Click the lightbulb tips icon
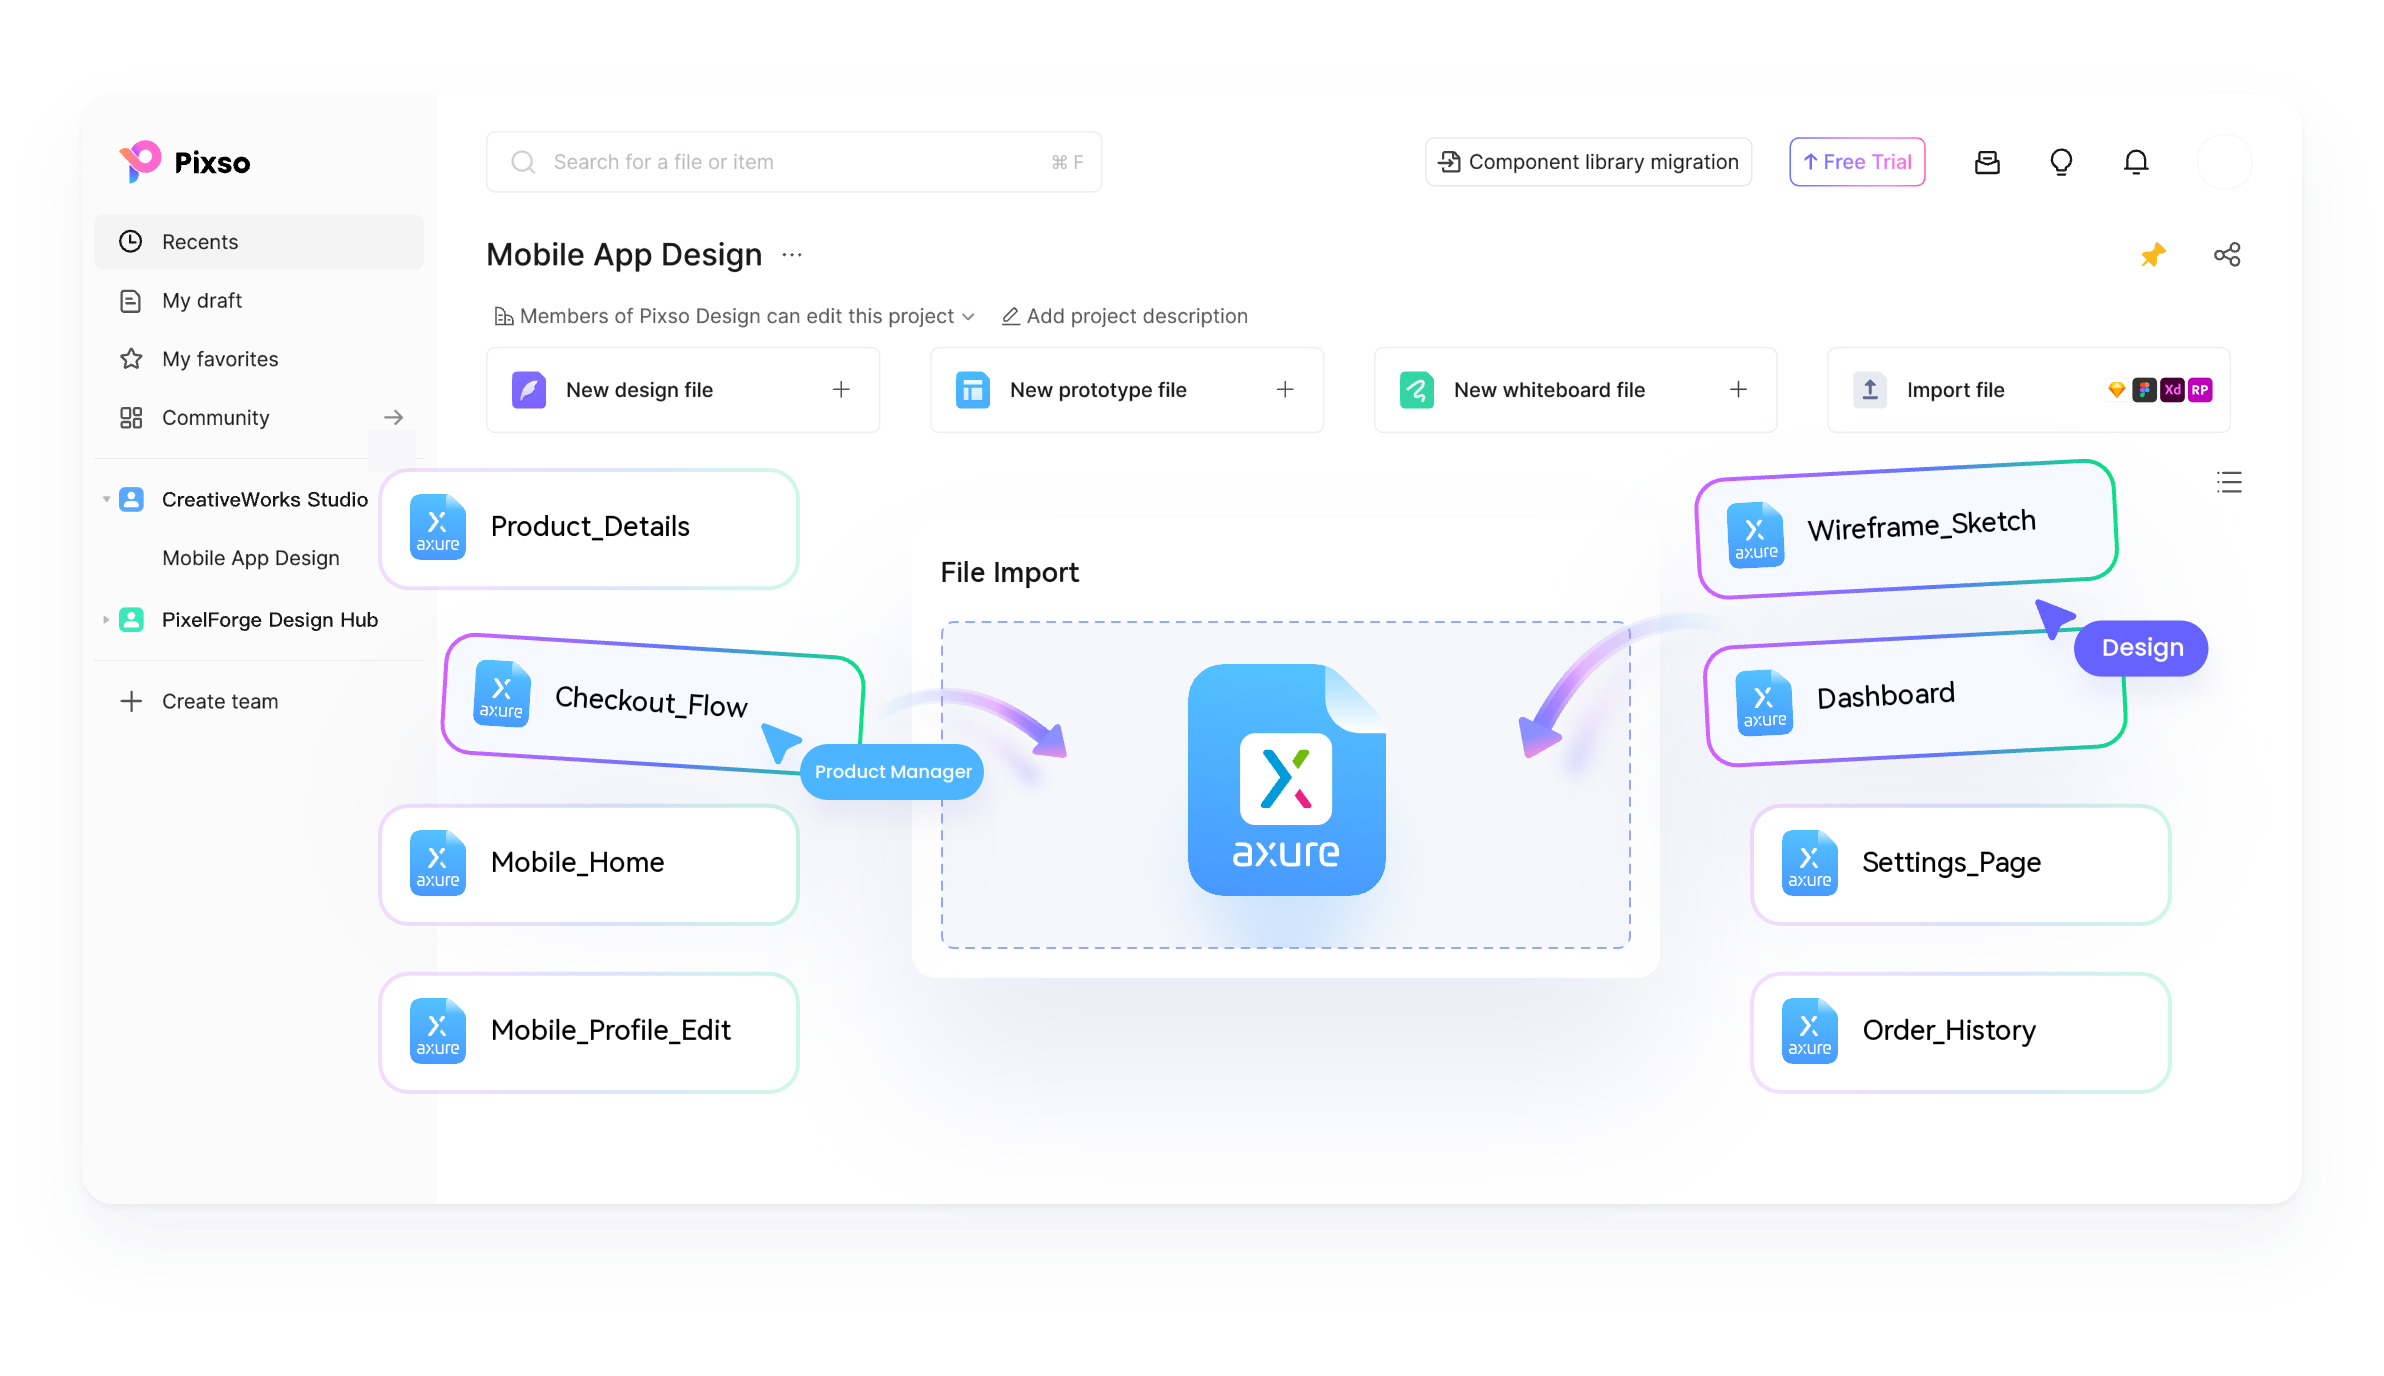 pos(2061,162)
